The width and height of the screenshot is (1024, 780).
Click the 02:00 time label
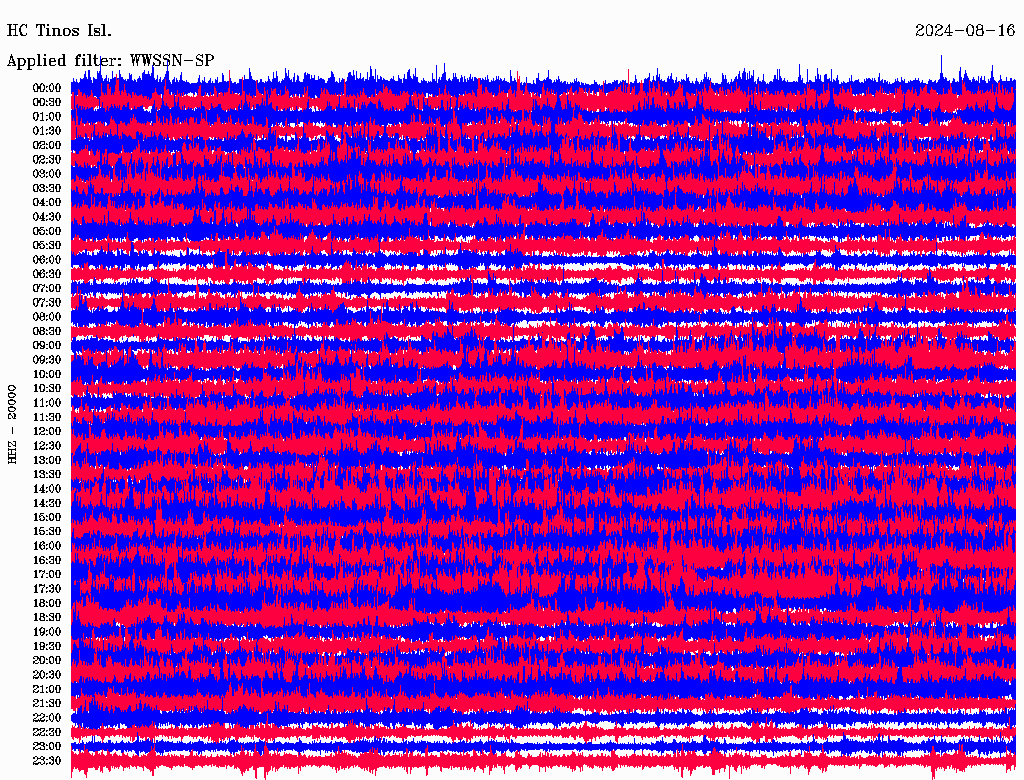click(47, 146)
